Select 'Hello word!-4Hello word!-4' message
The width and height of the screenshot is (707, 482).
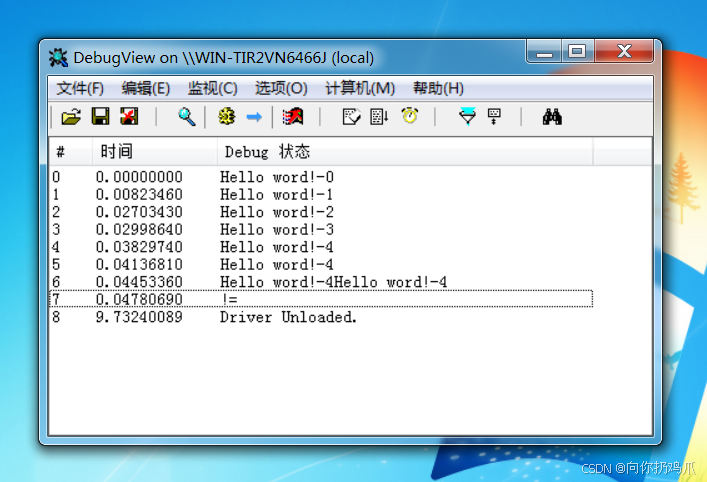tap(334, 282)
